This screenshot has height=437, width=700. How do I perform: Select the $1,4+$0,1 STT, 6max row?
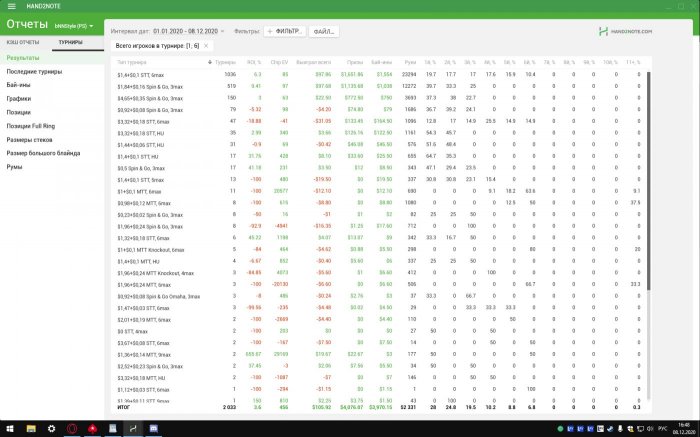click(379, 75)
